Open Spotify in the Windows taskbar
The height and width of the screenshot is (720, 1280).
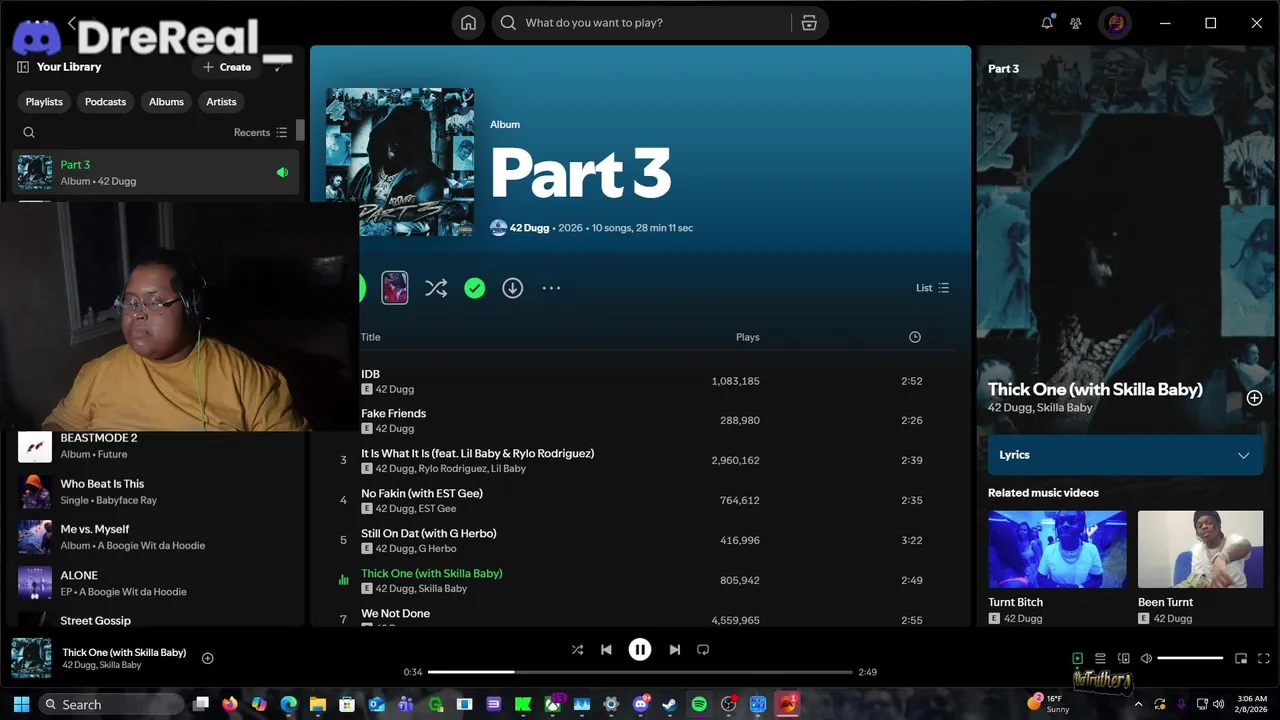point(699,704)
